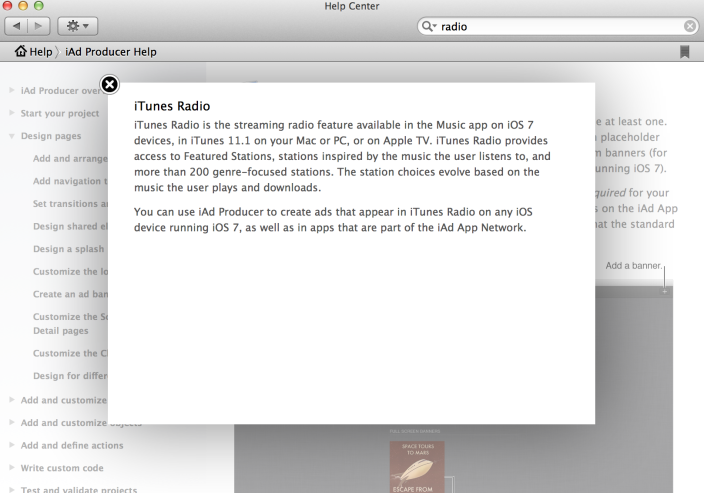Click the Space Tours to Mars thumbnail
The height and width of the screenshot is (493, 704).
point(417,467)
